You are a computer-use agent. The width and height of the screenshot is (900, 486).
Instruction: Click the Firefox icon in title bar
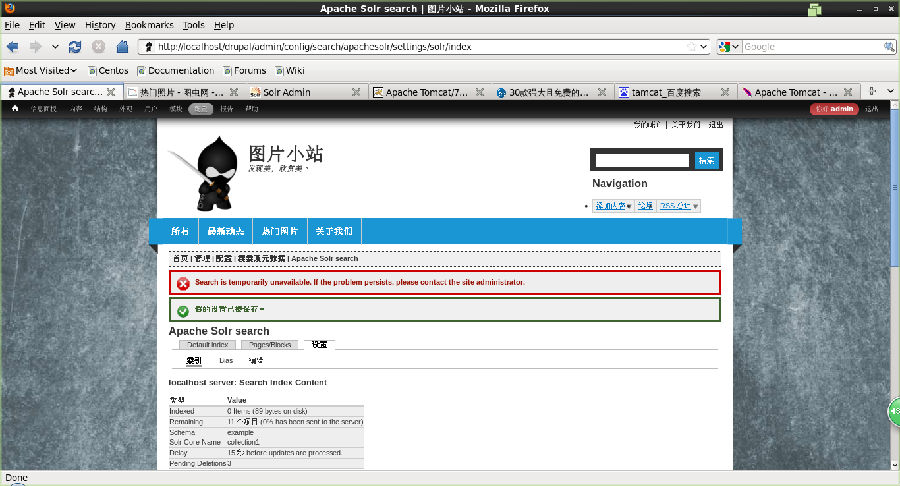pos(9,8)
